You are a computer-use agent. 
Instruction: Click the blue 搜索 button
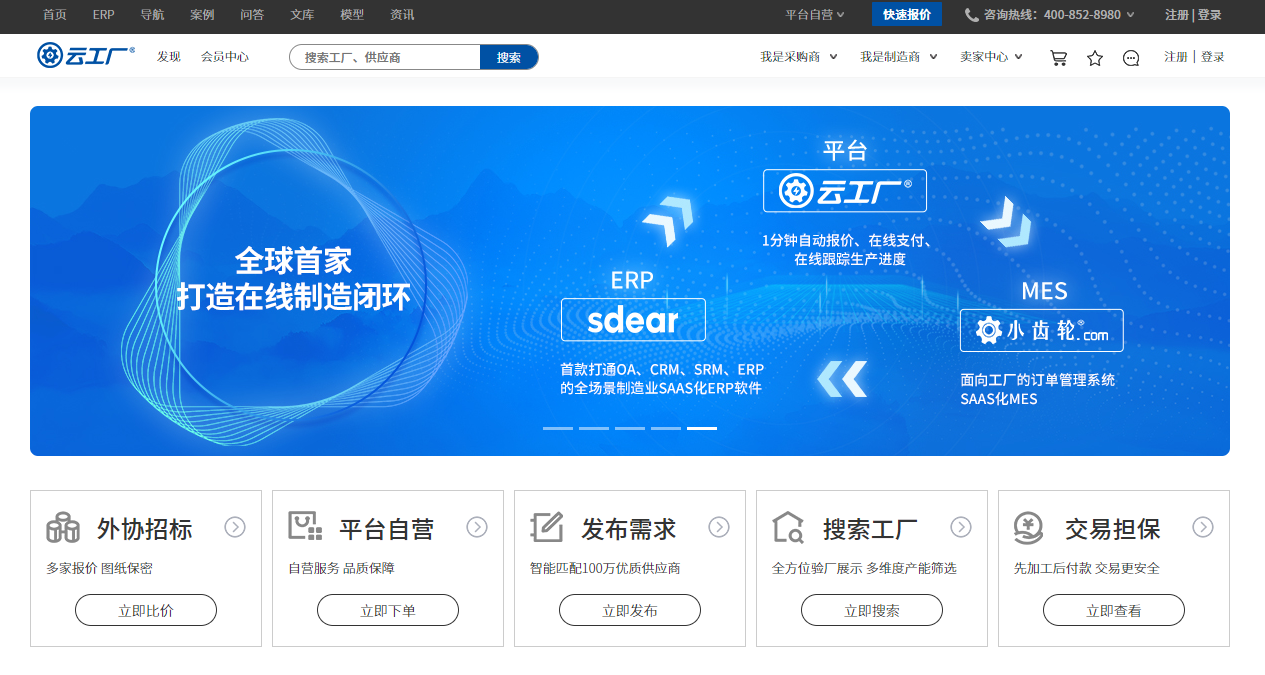509,57
